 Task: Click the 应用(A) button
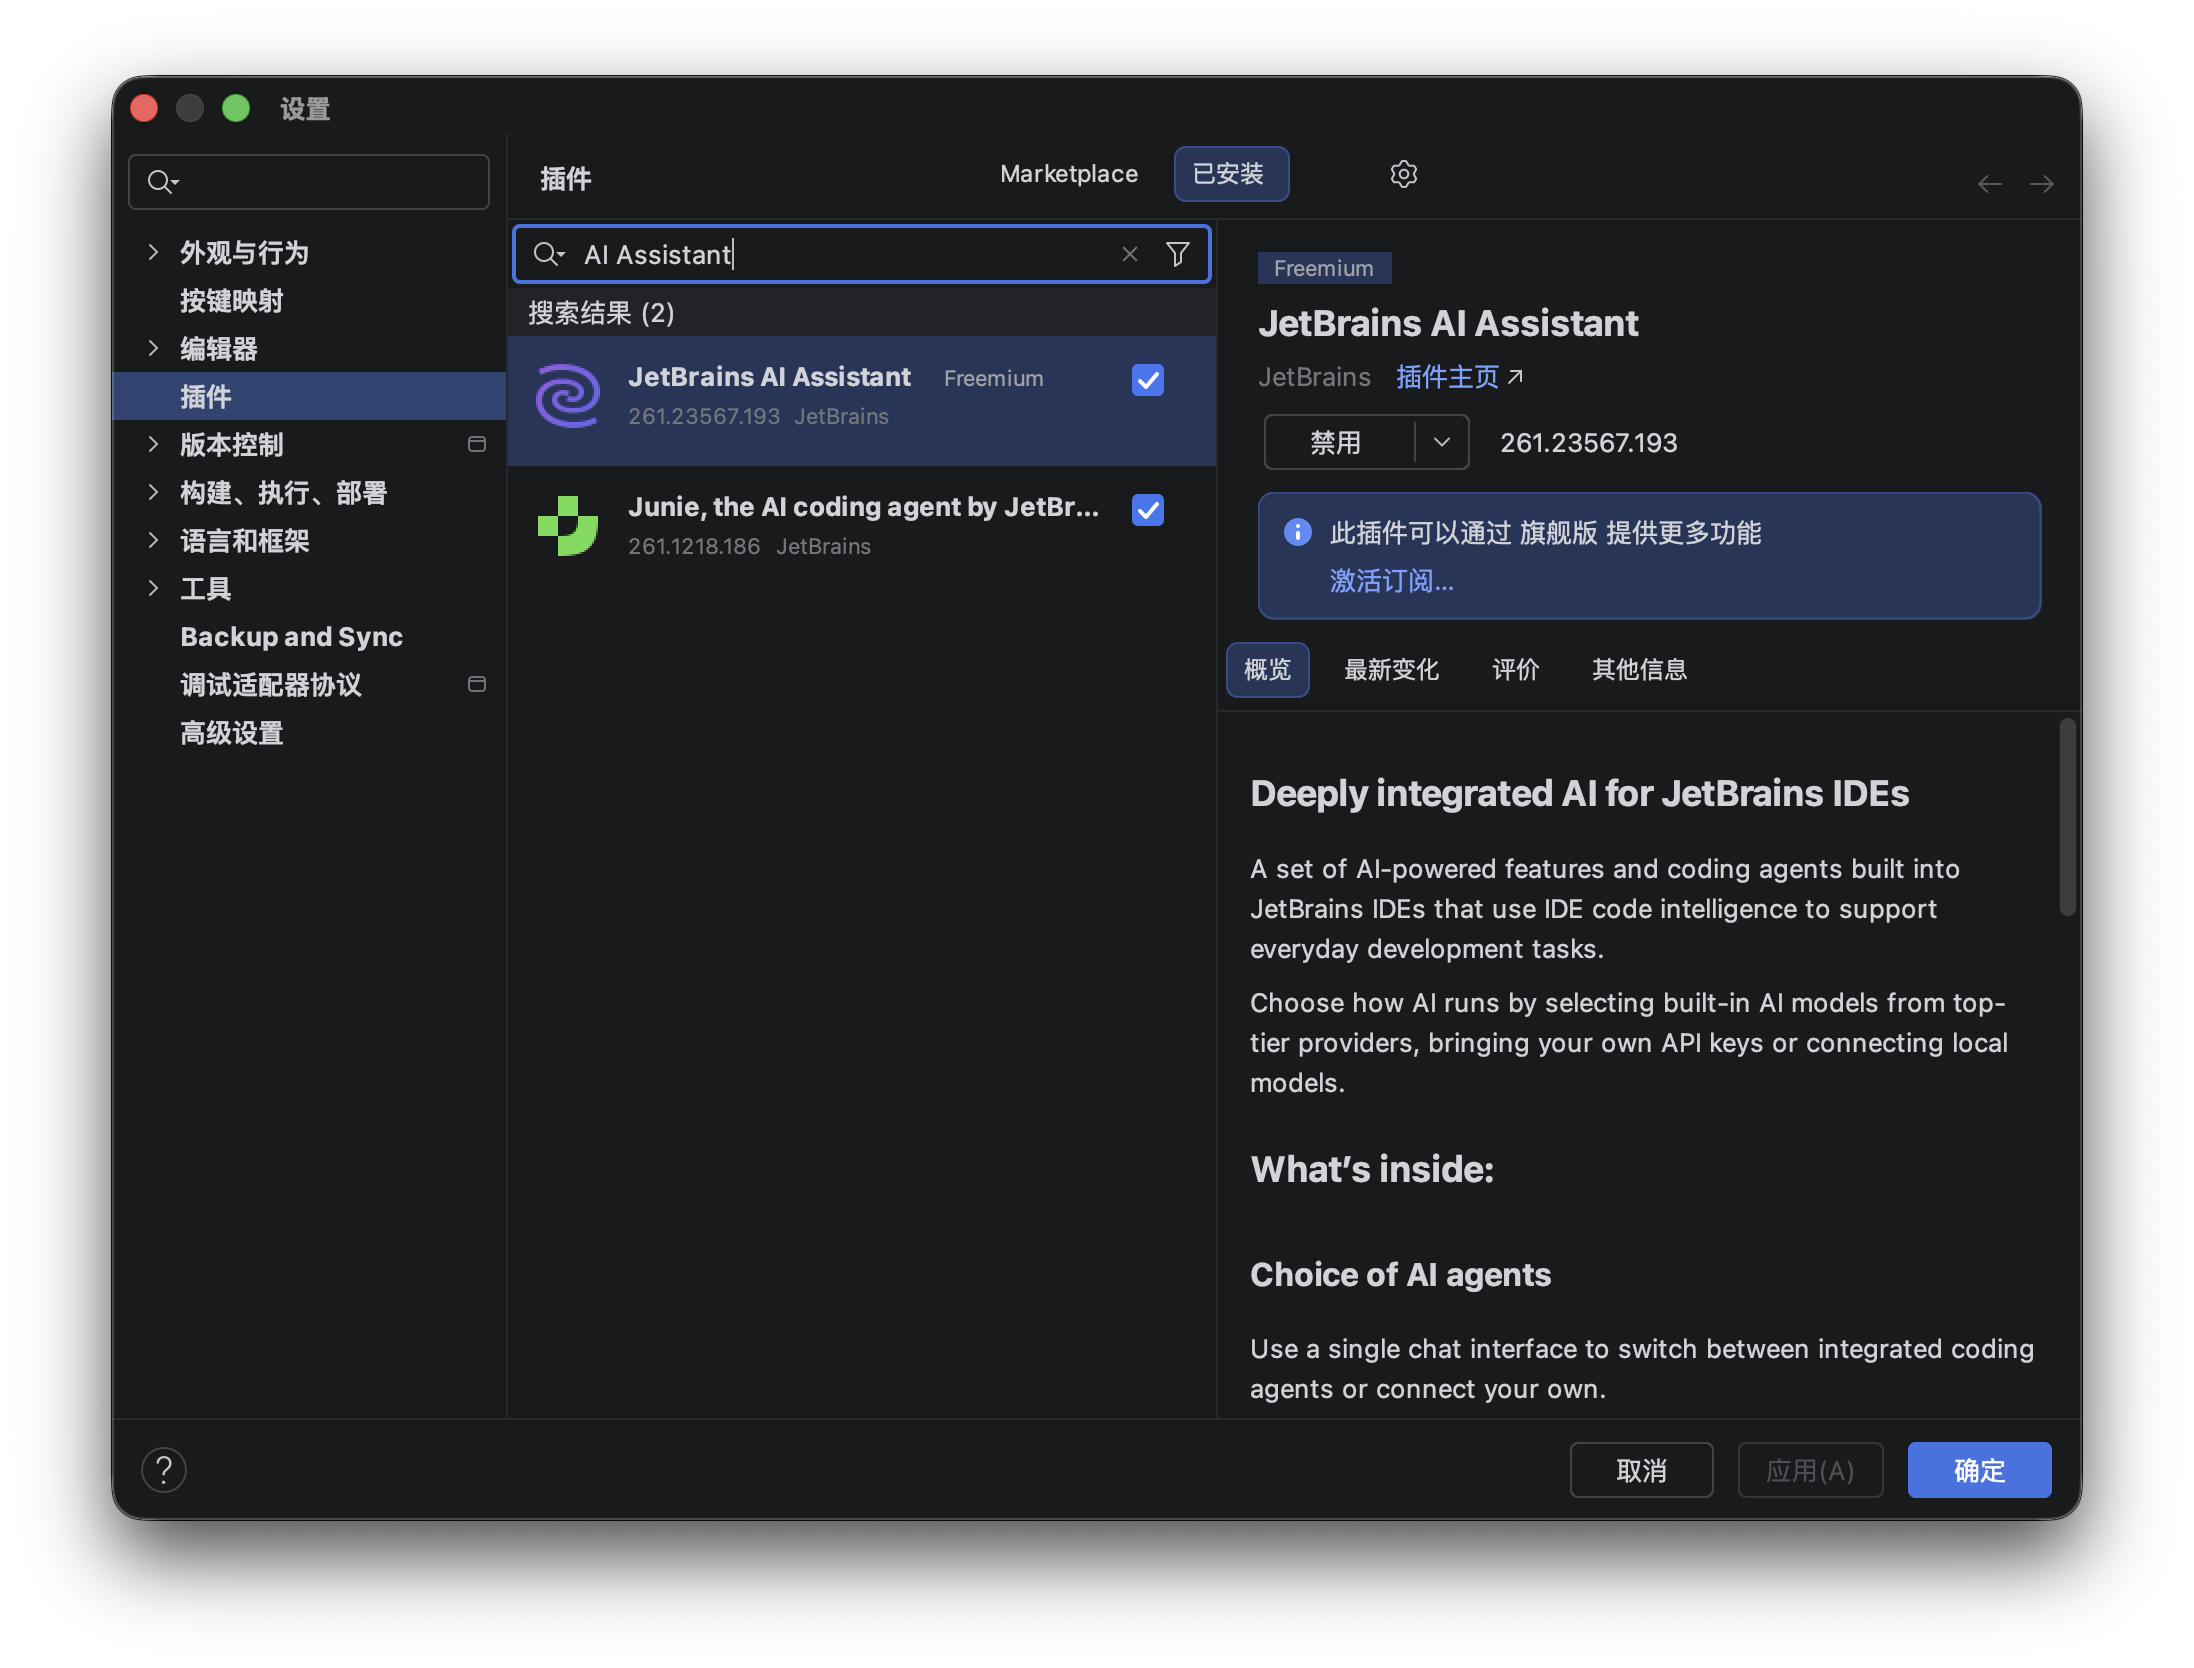[1810, 1470]
